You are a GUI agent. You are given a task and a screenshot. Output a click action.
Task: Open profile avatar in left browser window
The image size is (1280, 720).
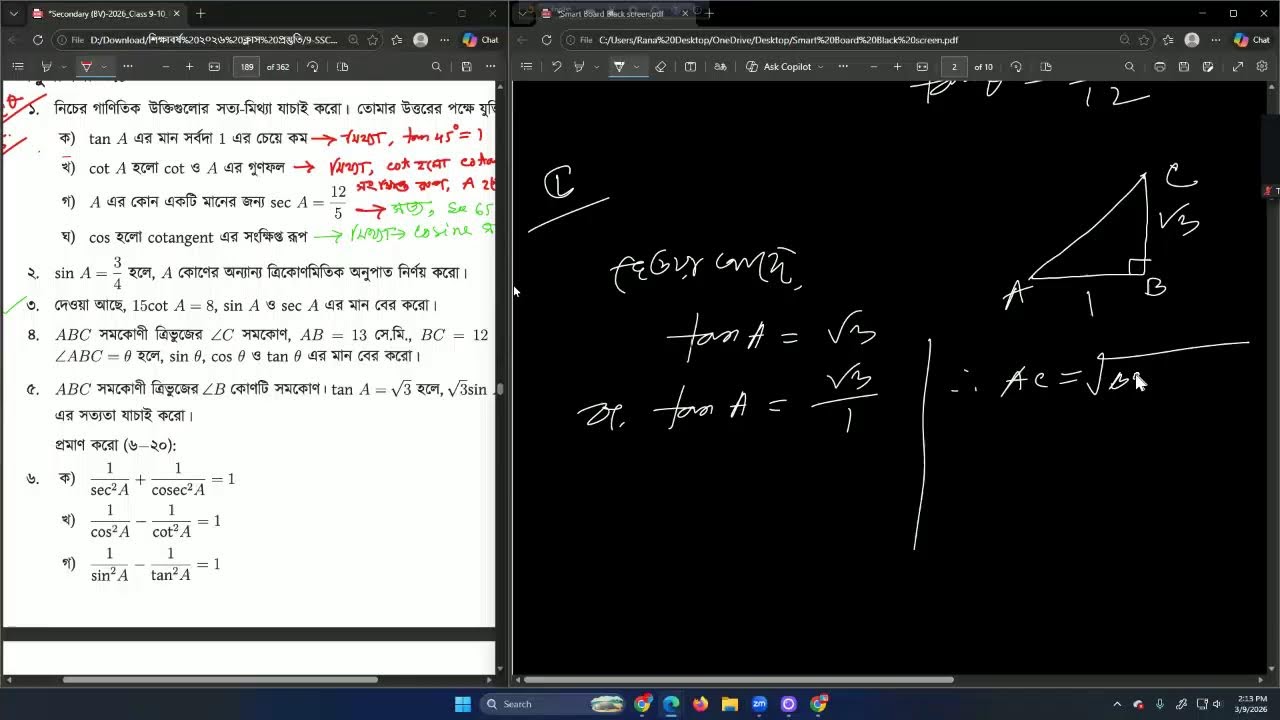point(421,40)
